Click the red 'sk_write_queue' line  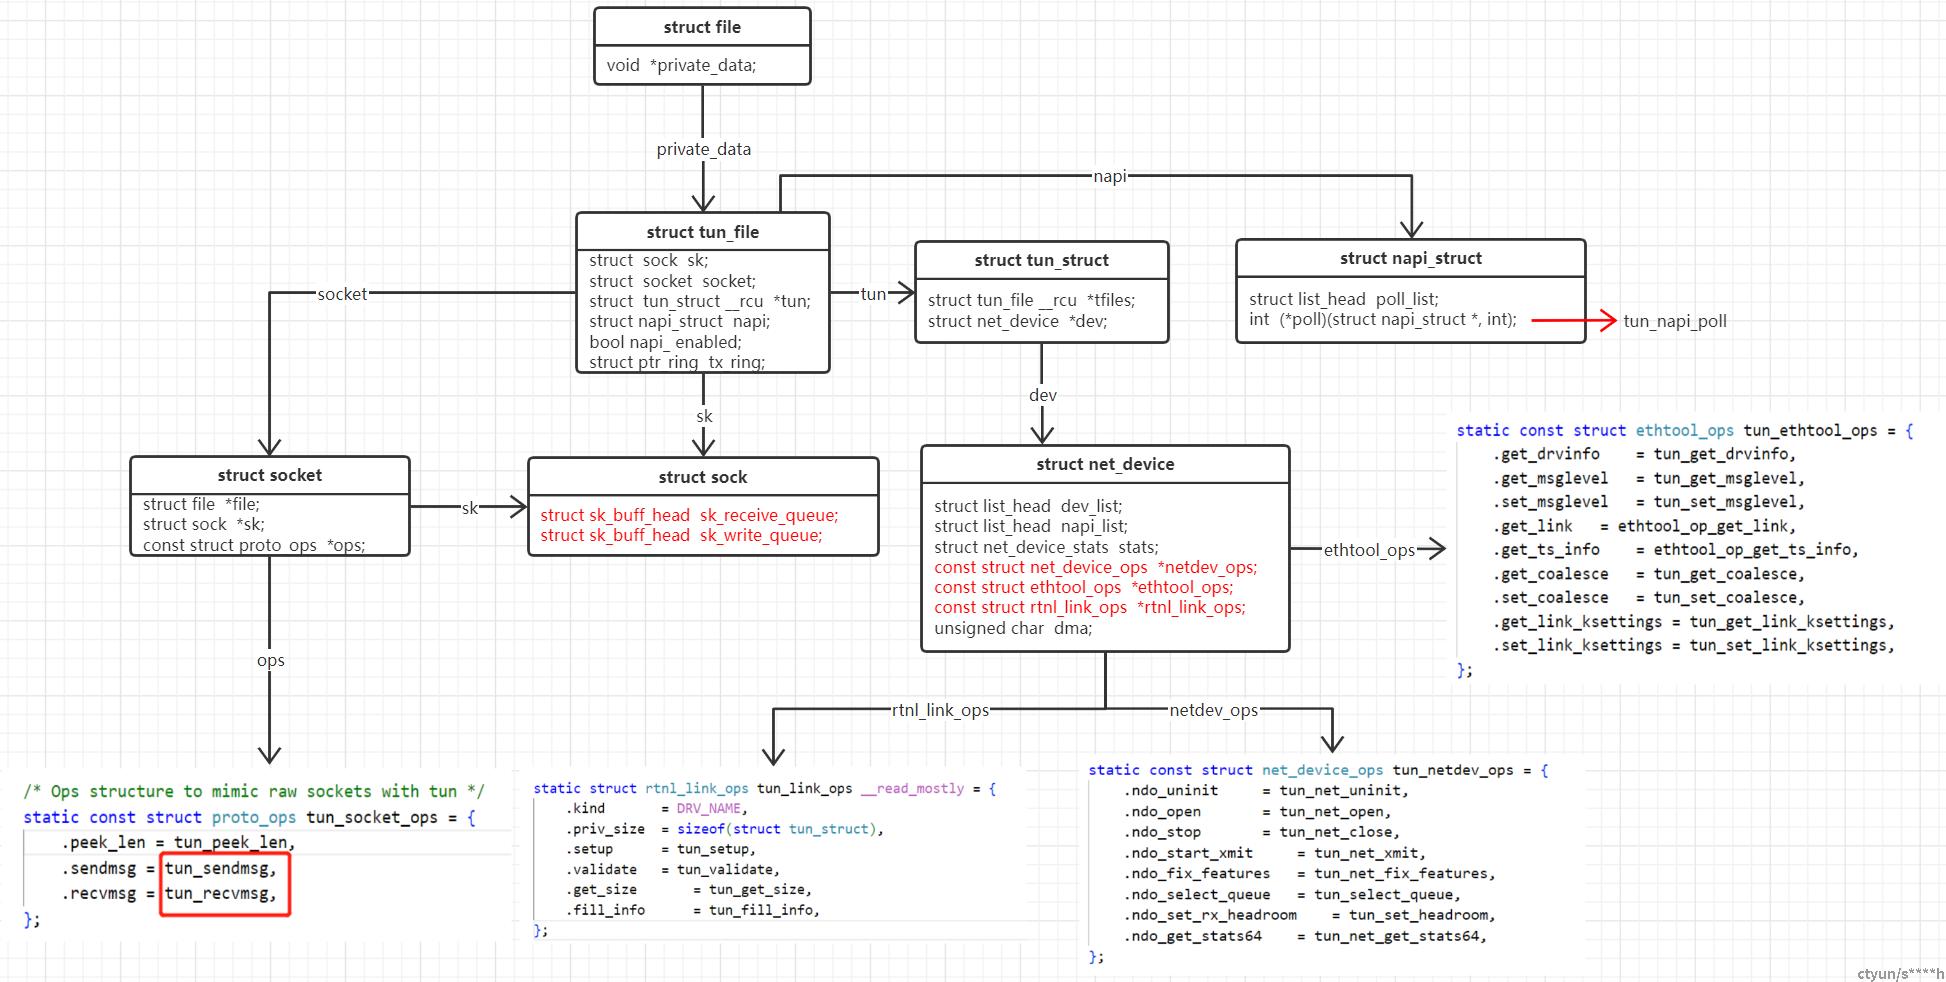click(x=681, y=535)
